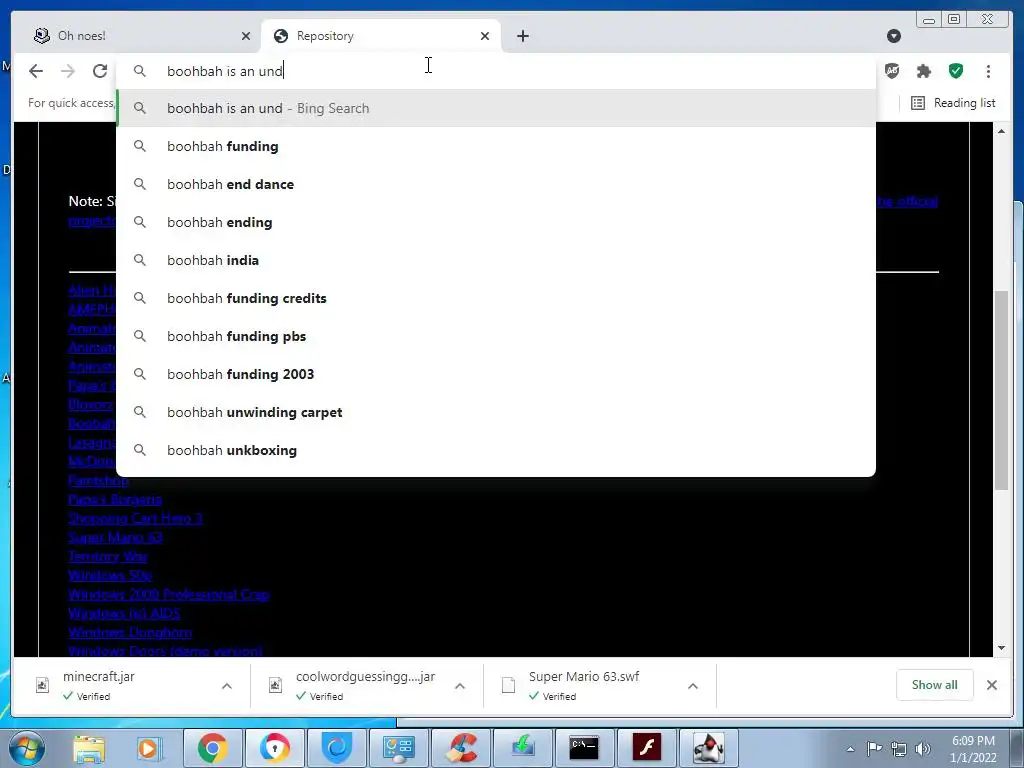Choose the 'boohbah india' suggestion

coord(496,260)
